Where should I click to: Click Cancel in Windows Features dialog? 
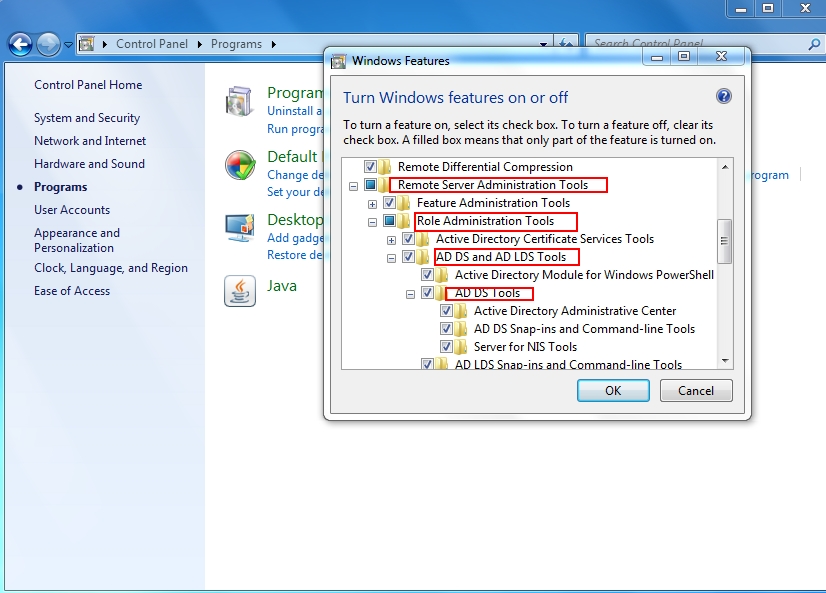pos(696,391)
